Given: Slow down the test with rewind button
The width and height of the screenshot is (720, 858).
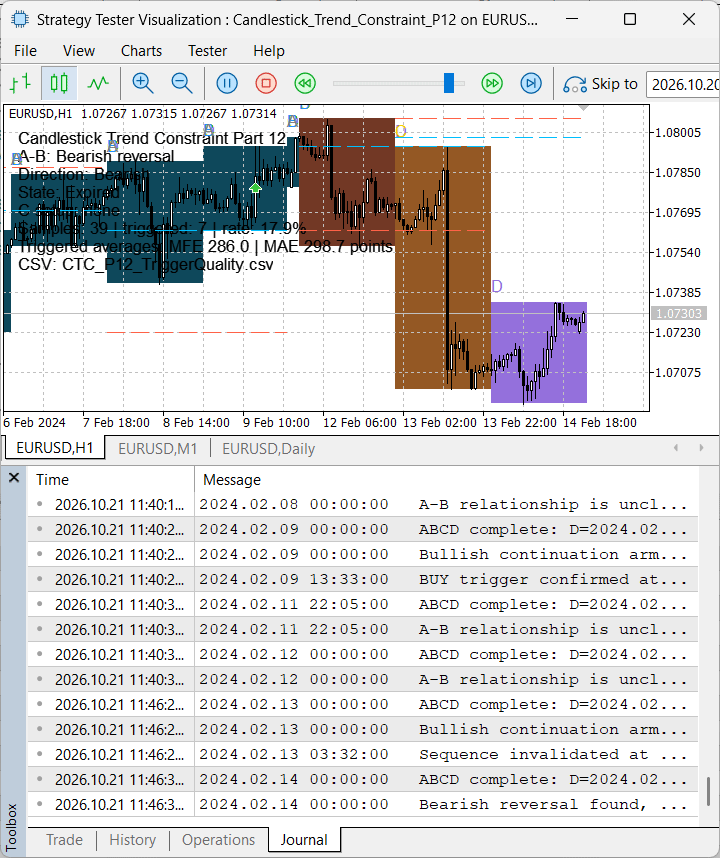Looking at the screenshot, I should tap(305, 84).
